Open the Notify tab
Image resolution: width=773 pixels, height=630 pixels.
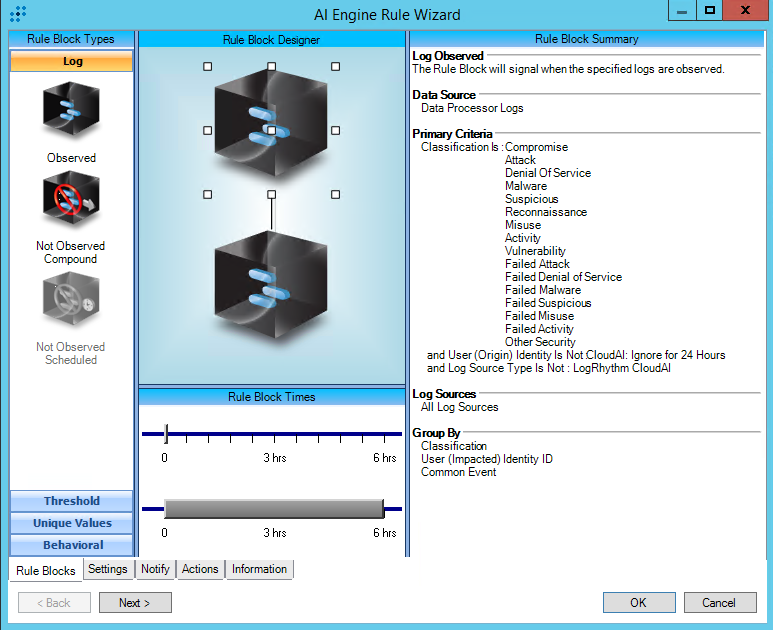(x=155, y=569)
